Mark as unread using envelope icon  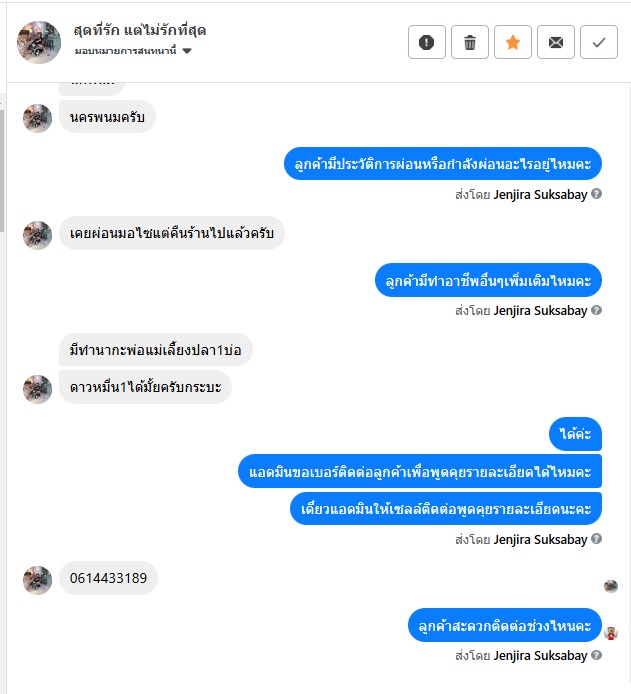pyautogui.click(x=556, y=42)
